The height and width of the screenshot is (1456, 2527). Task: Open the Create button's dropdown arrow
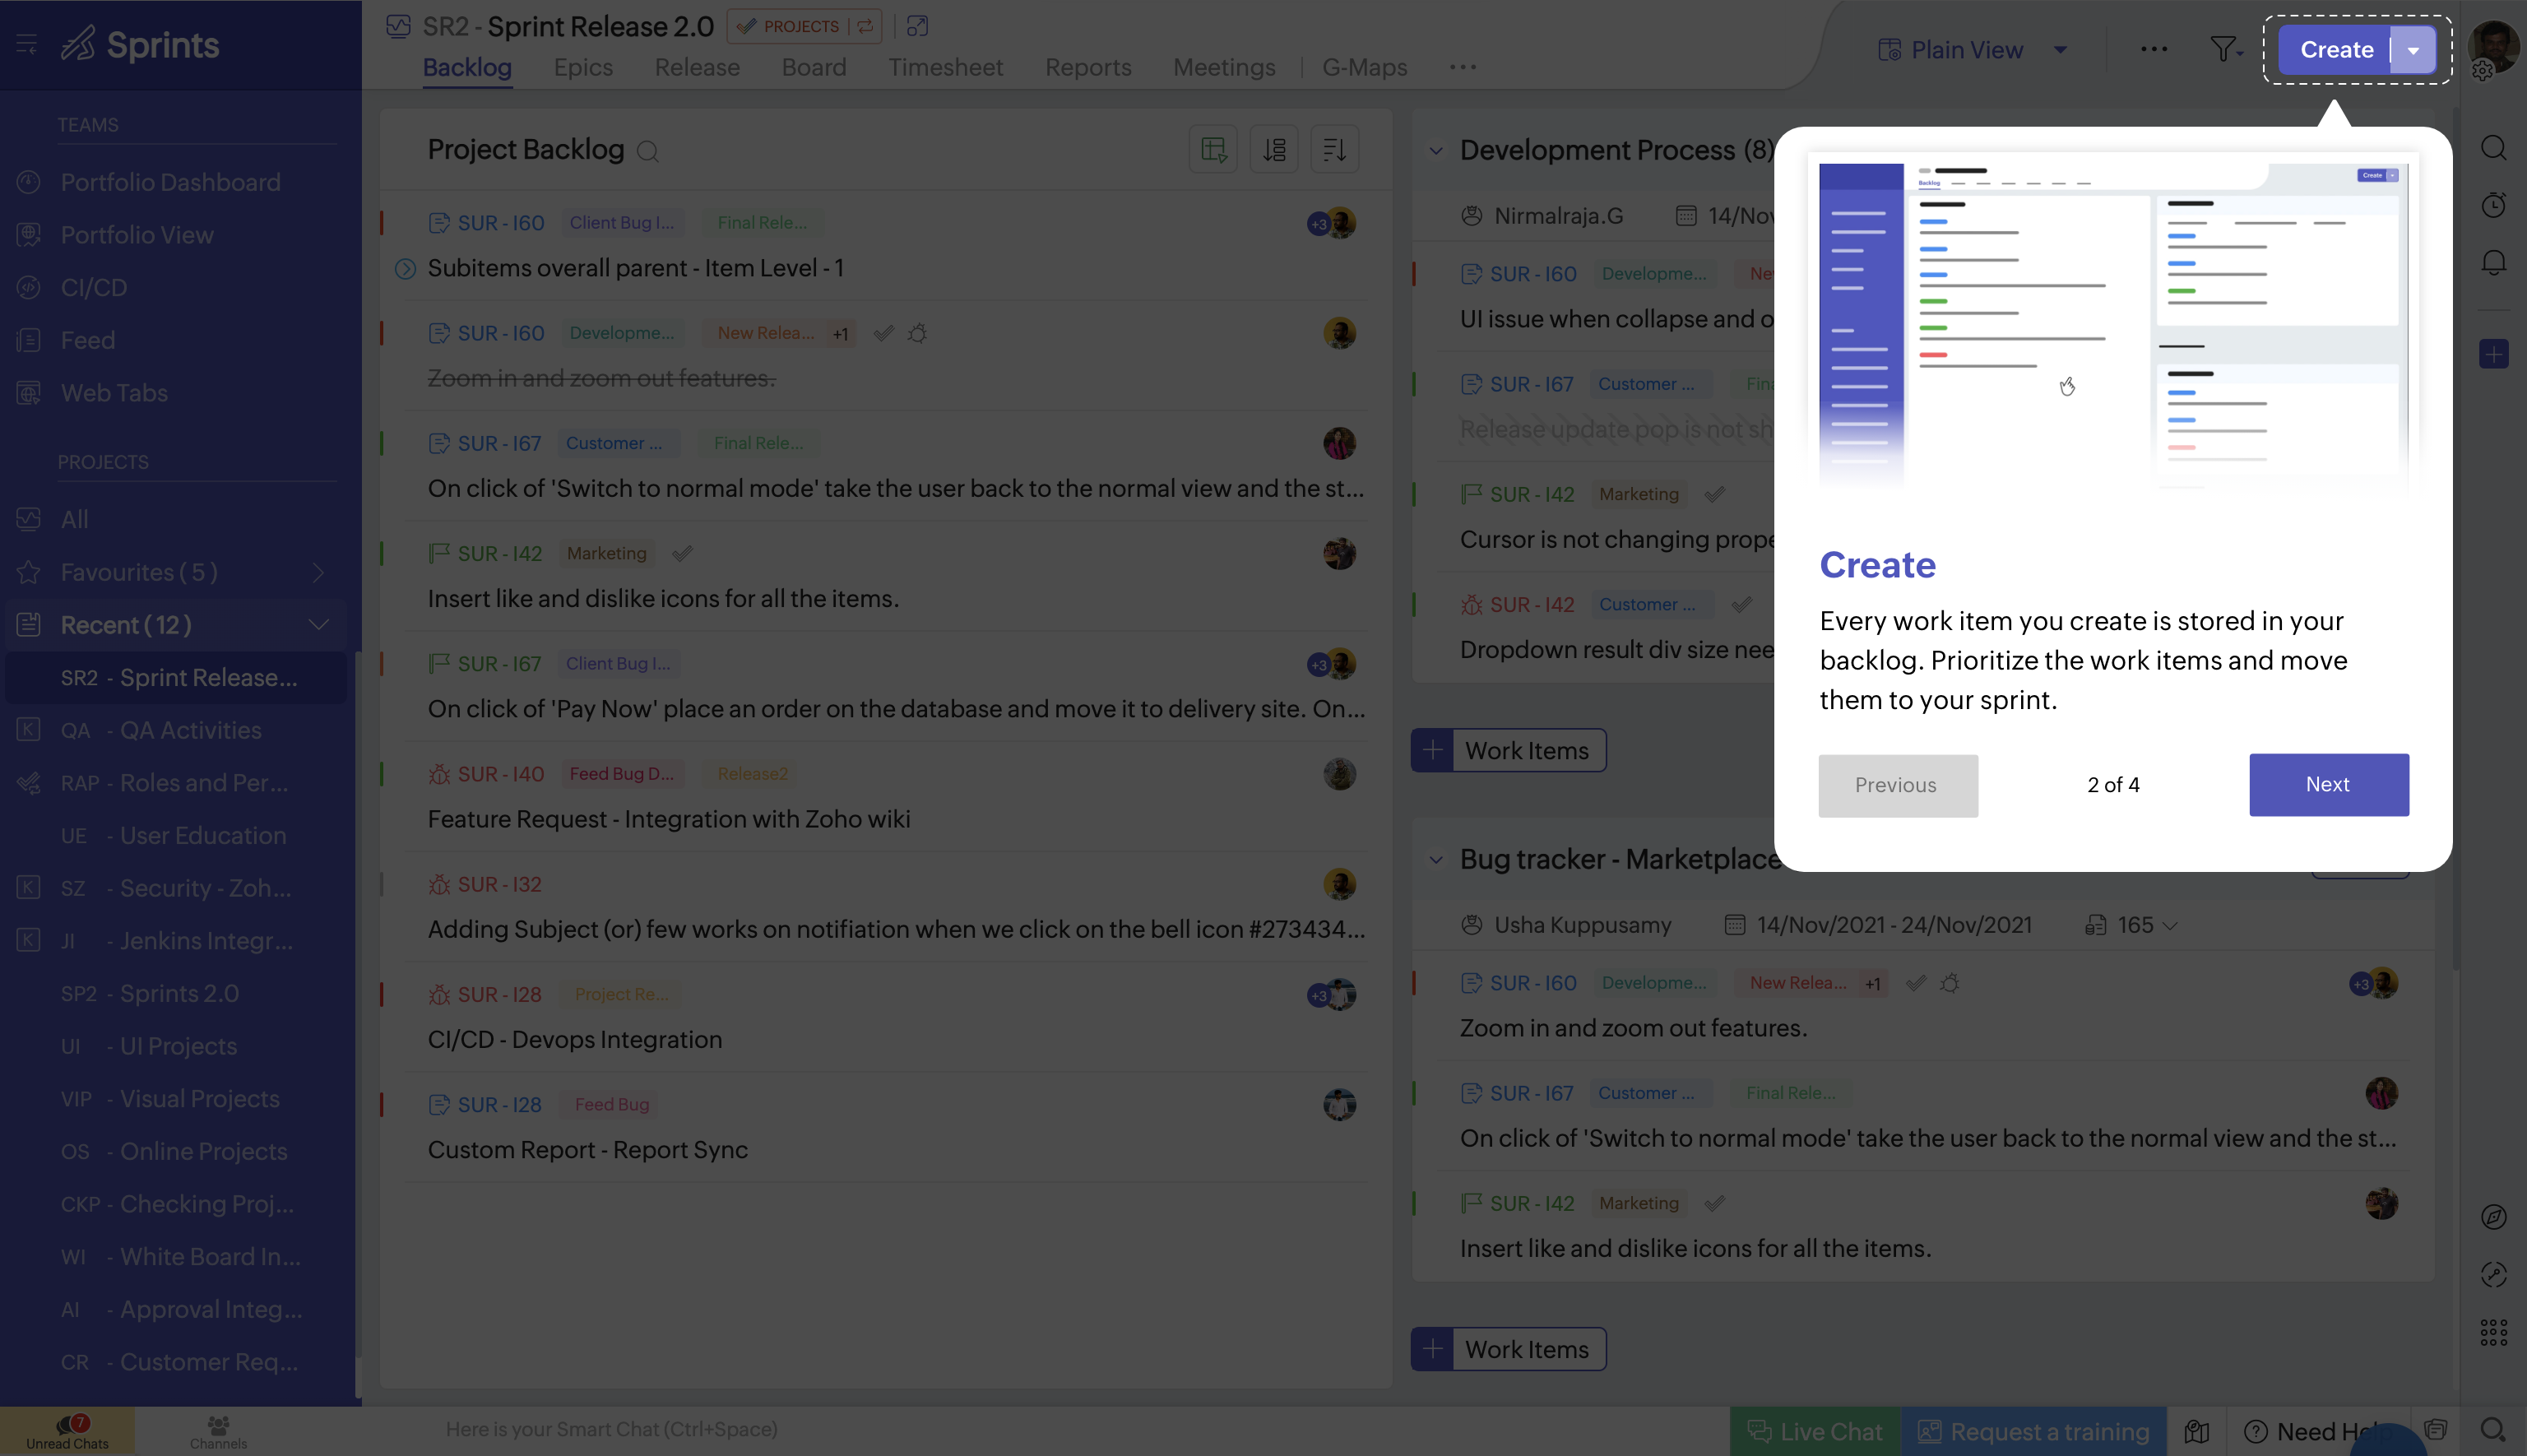click(2413, 49)
